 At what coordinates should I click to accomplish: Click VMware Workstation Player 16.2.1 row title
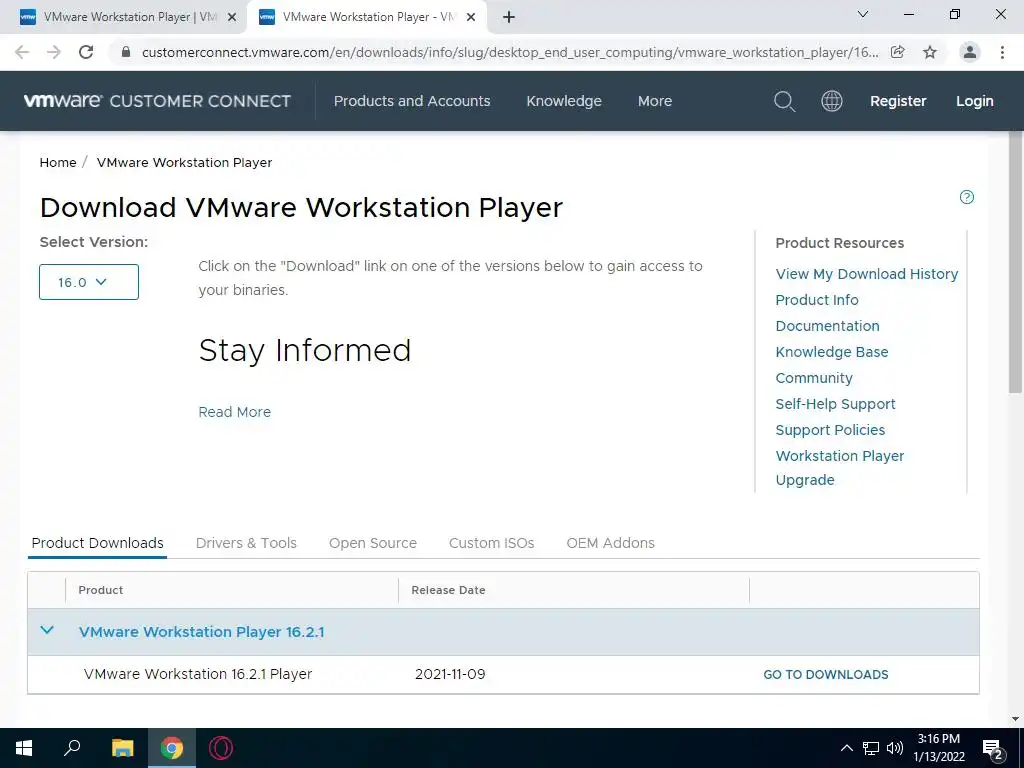[202, 632]
